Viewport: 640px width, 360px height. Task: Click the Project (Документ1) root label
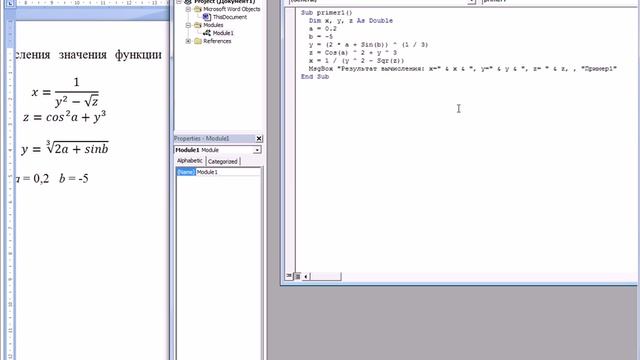click(224, 2)
